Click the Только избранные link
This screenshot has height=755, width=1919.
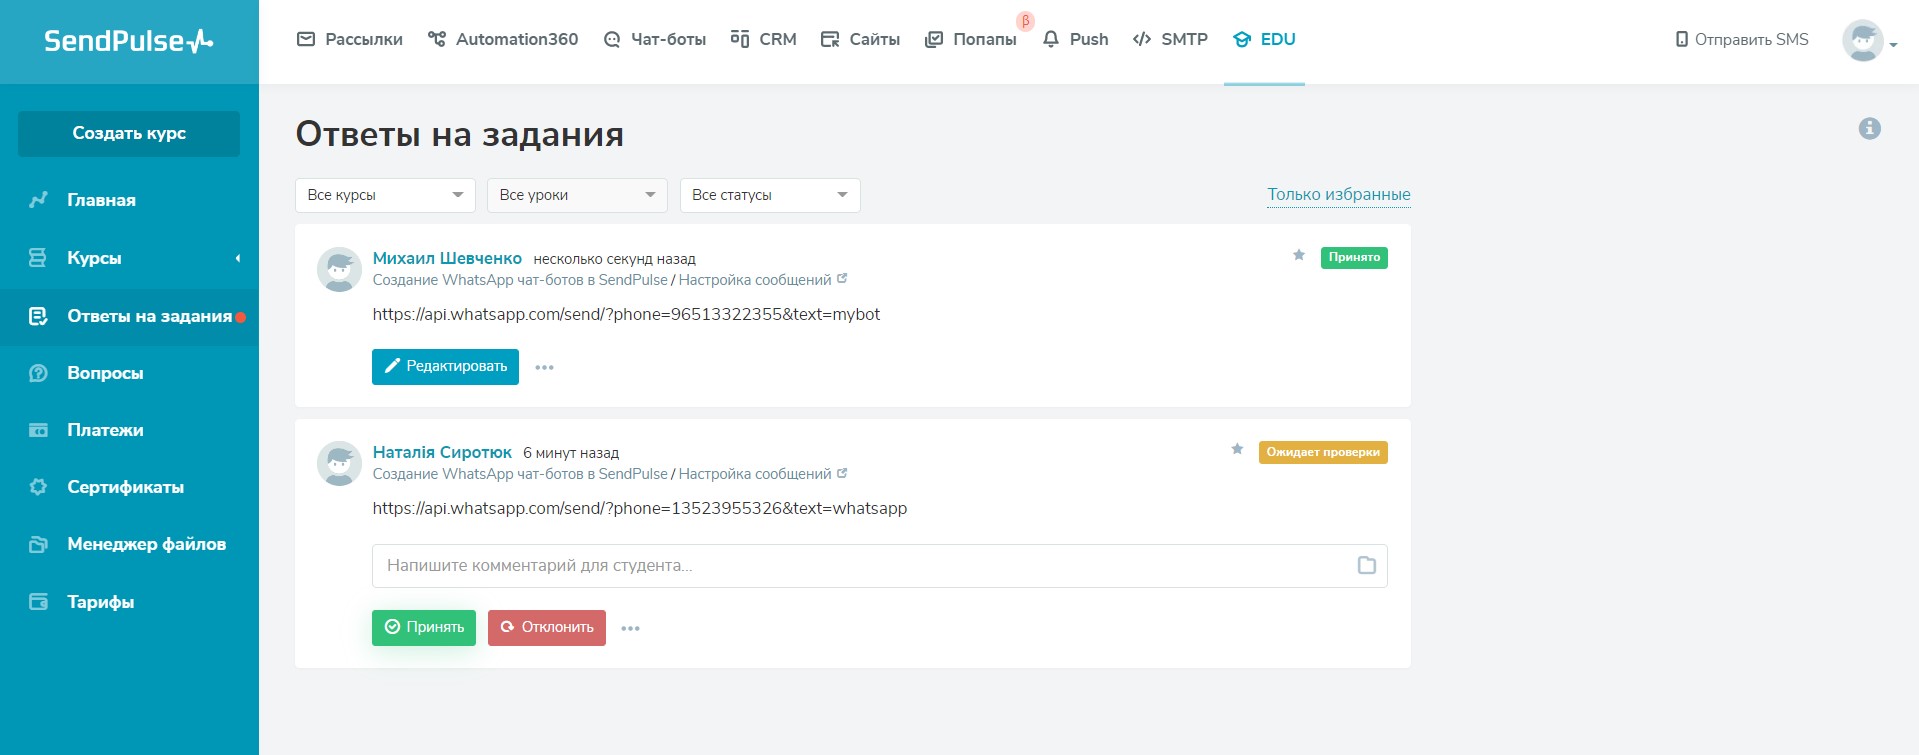coord(1339,195)
